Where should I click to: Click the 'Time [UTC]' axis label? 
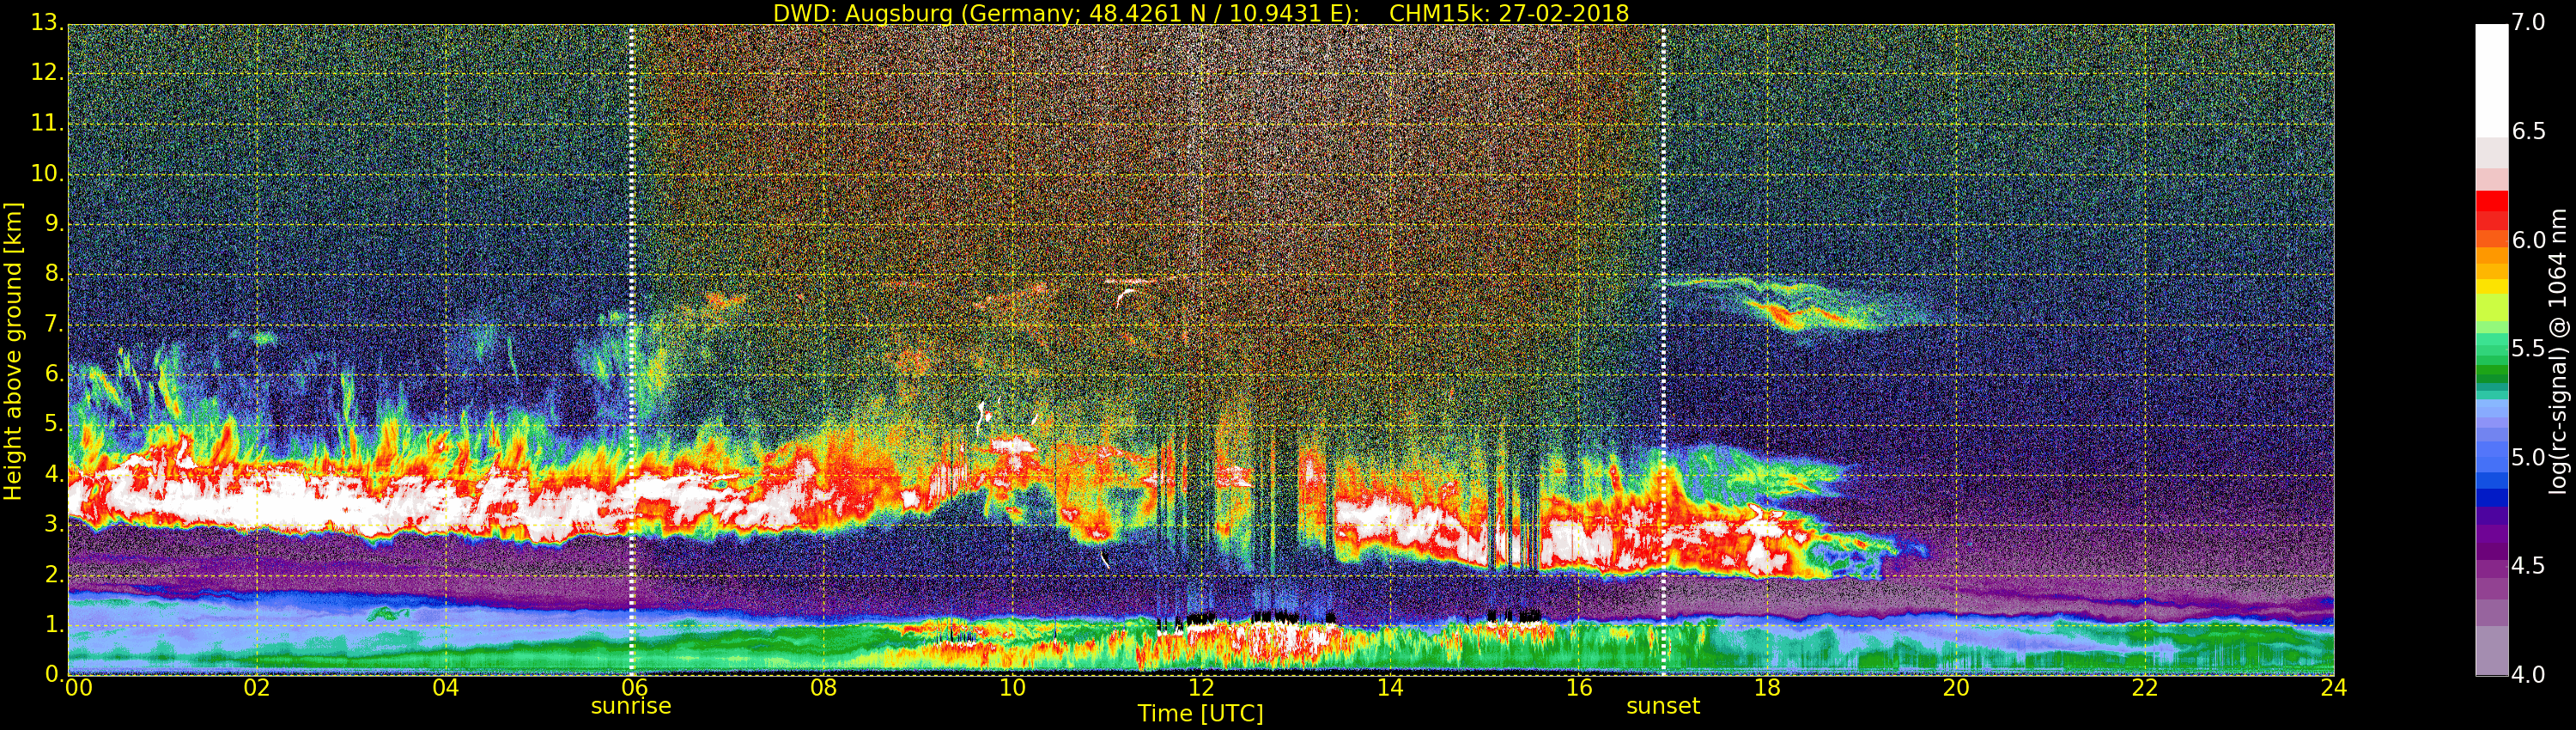coord(1200,714)
